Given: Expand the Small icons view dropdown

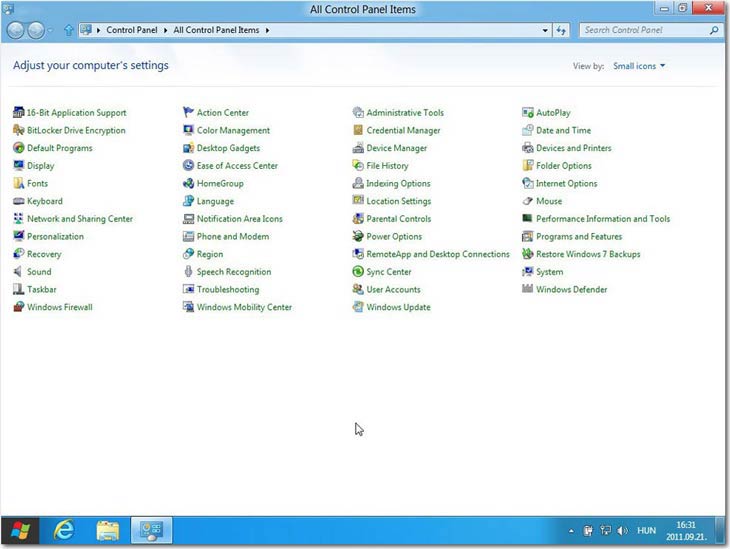Looking at the screenshot, I should pyautogui.click(x=639, y=66).
